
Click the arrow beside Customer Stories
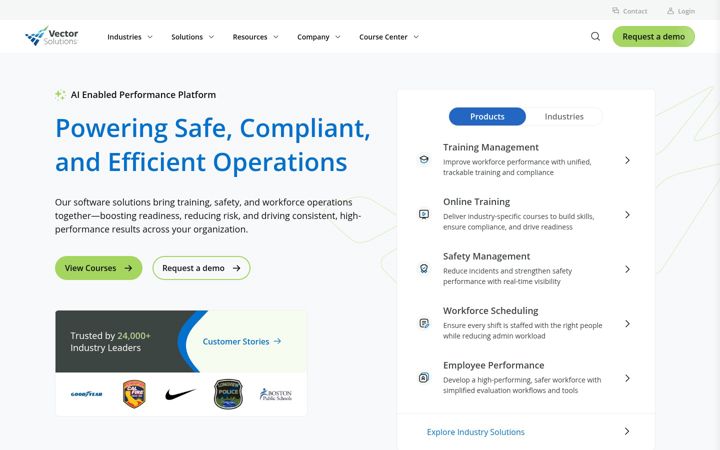coord(277,341)
